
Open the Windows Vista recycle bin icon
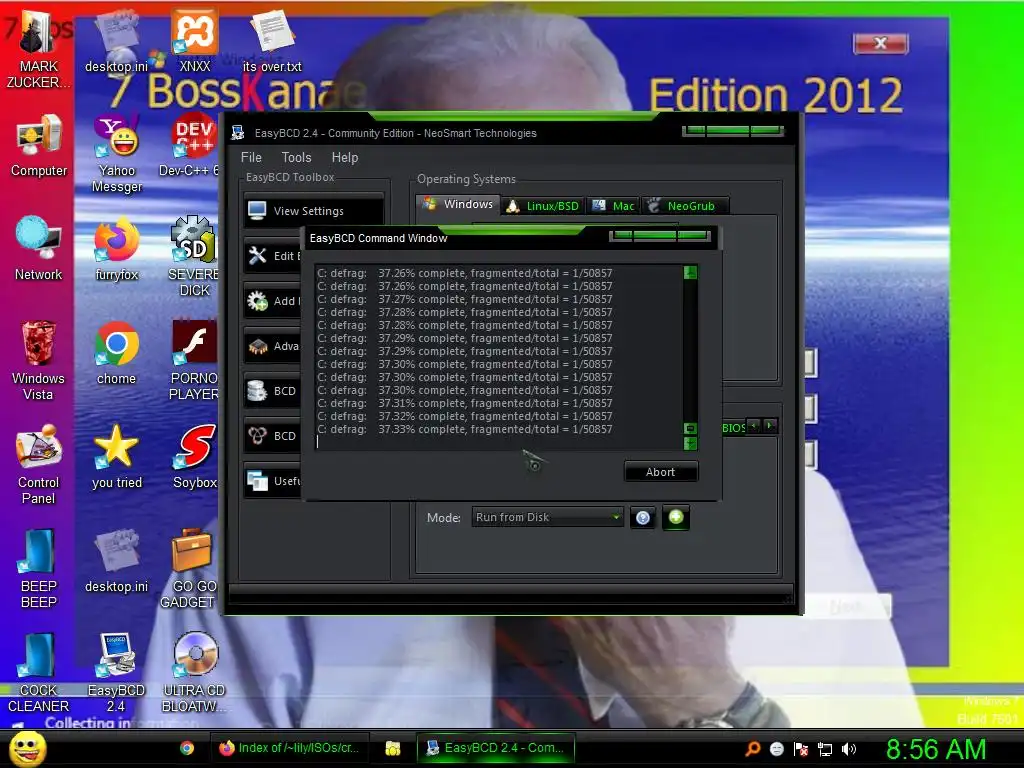(39, 360)
